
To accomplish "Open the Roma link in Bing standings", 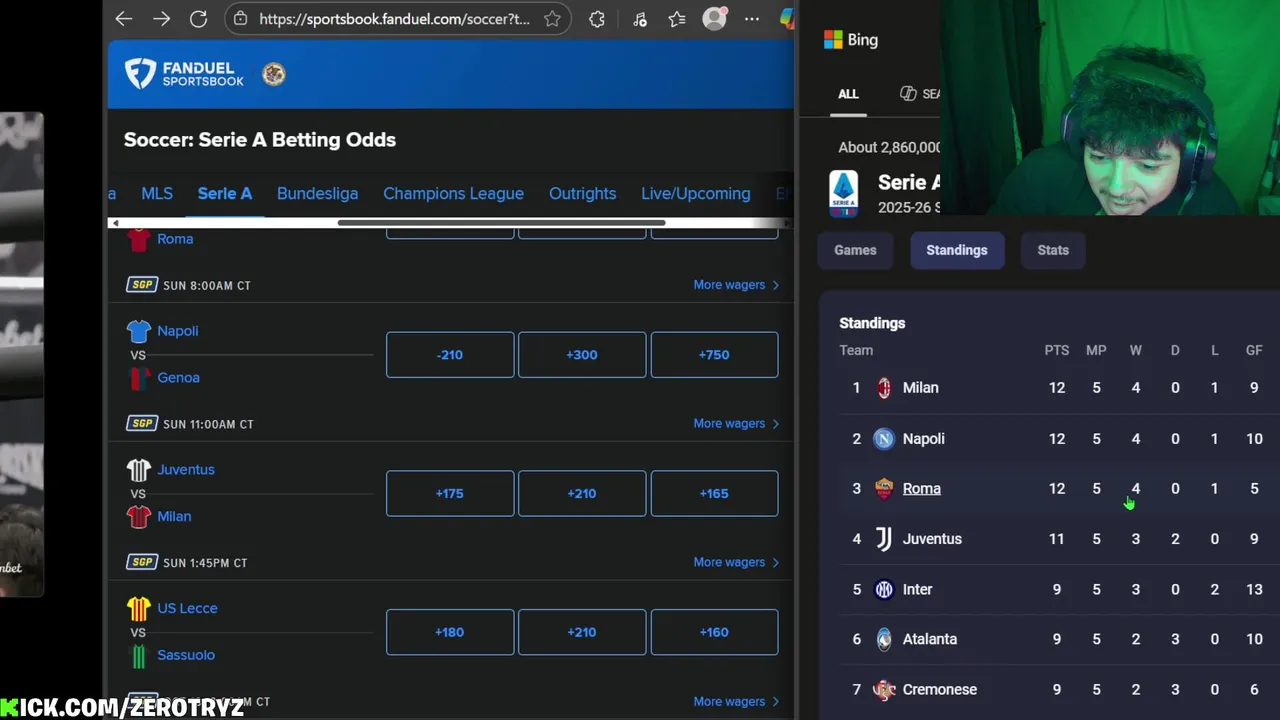I will (921, 489).
